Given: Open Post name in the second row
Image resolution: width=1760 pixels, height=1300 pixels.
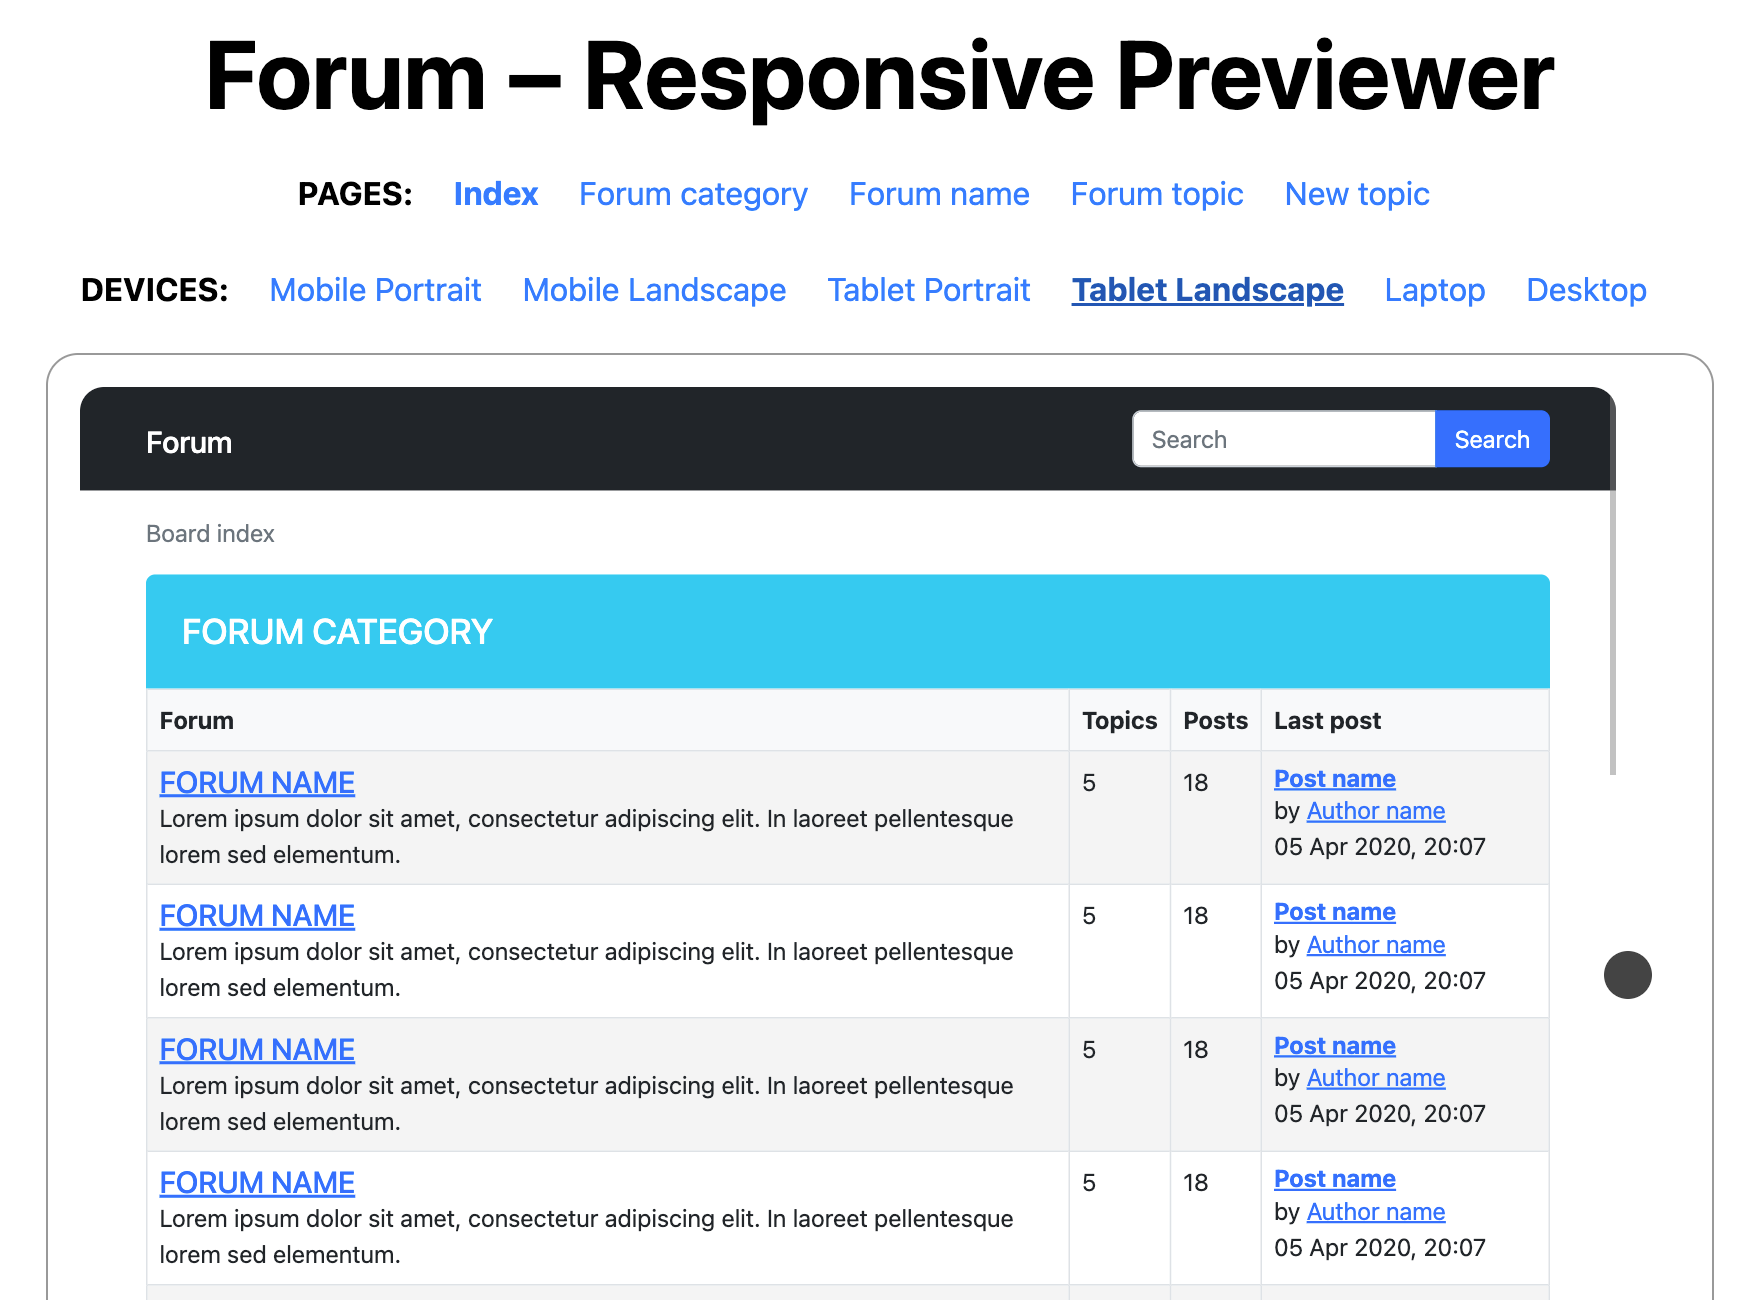Looking at the screenshot, I should pos(1335,912).
